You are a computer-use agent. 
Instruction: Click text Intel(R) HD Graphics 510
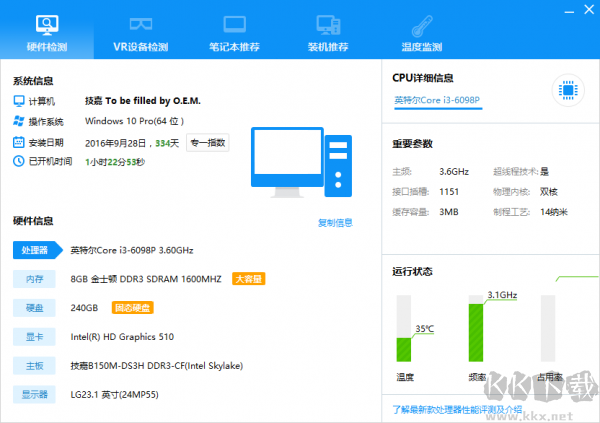(122, 337)
